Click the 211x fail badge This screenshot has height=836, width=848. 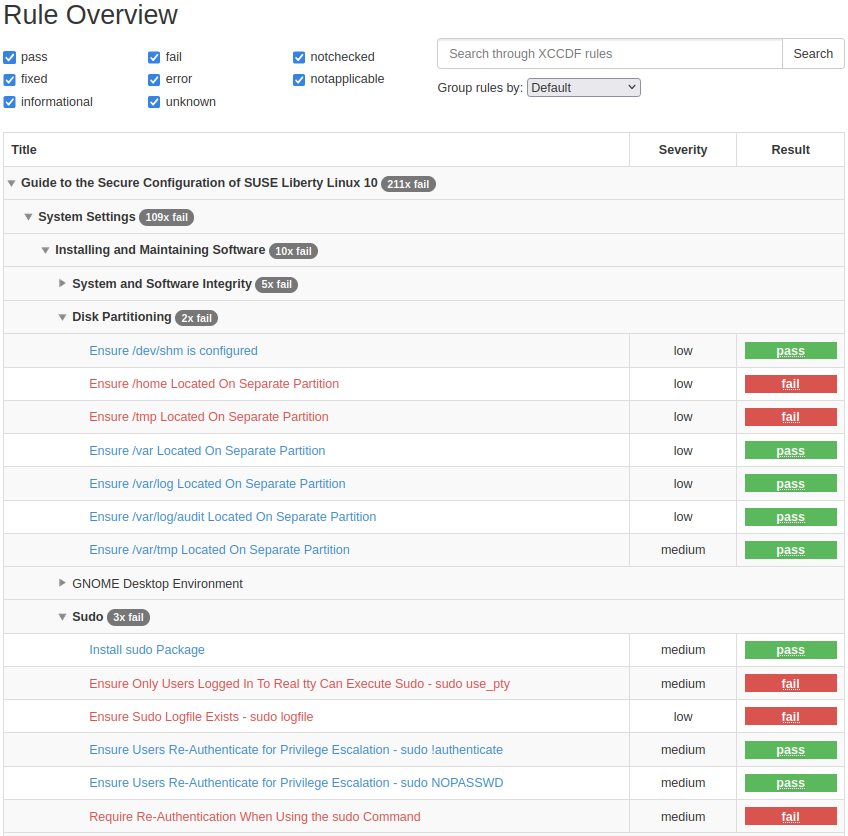click(x=408, y=184)
